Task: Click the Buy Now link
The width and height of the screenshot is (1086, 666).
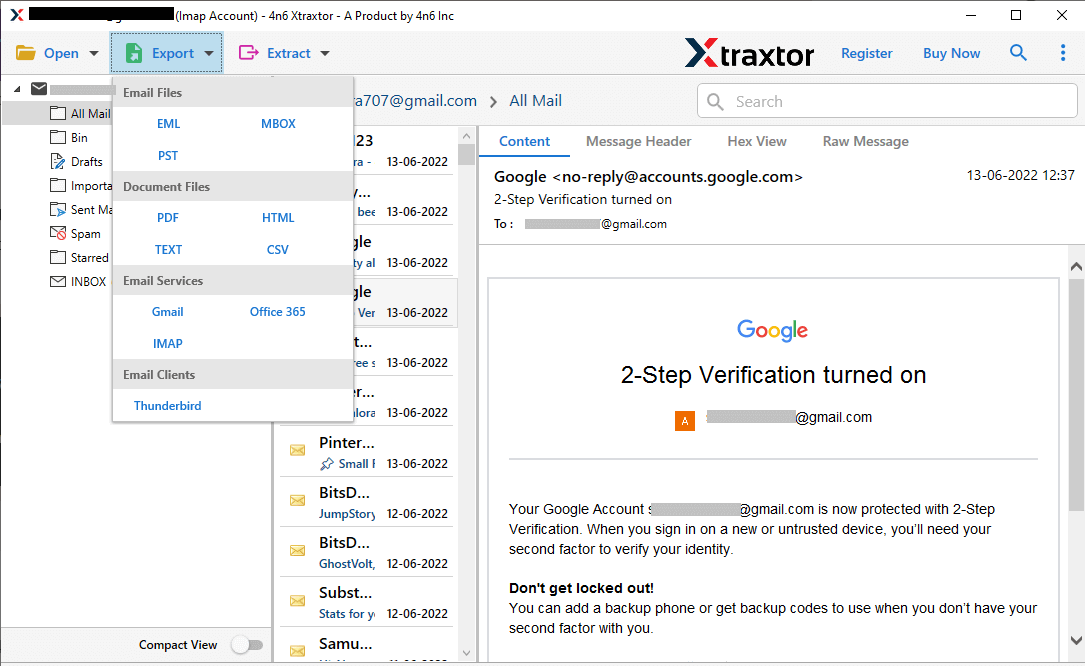Action: (x=951, y=53)
